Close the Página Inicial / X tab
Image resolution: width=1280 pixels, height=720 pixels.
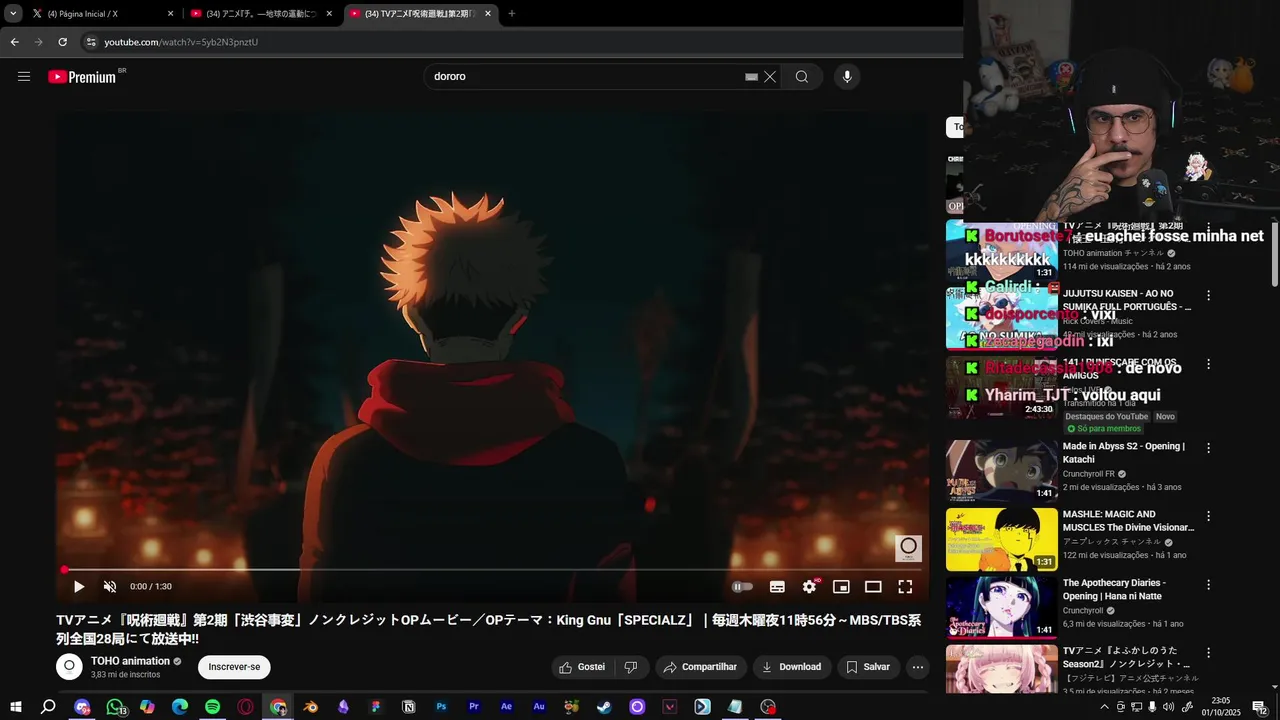[x=170, y=14]
